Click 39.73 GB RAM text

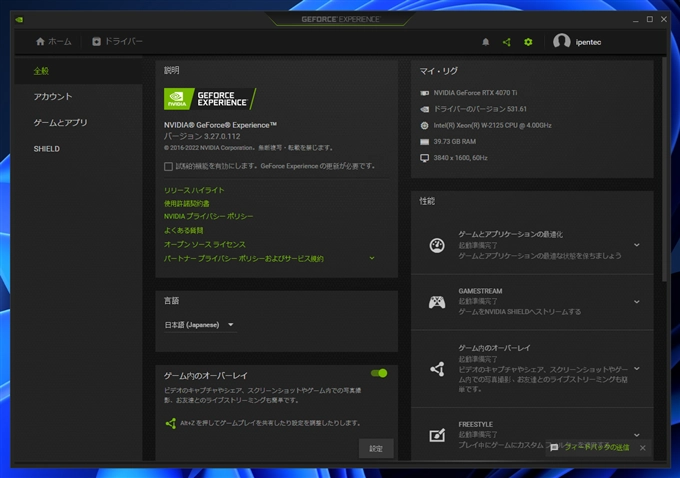(454, 142)
